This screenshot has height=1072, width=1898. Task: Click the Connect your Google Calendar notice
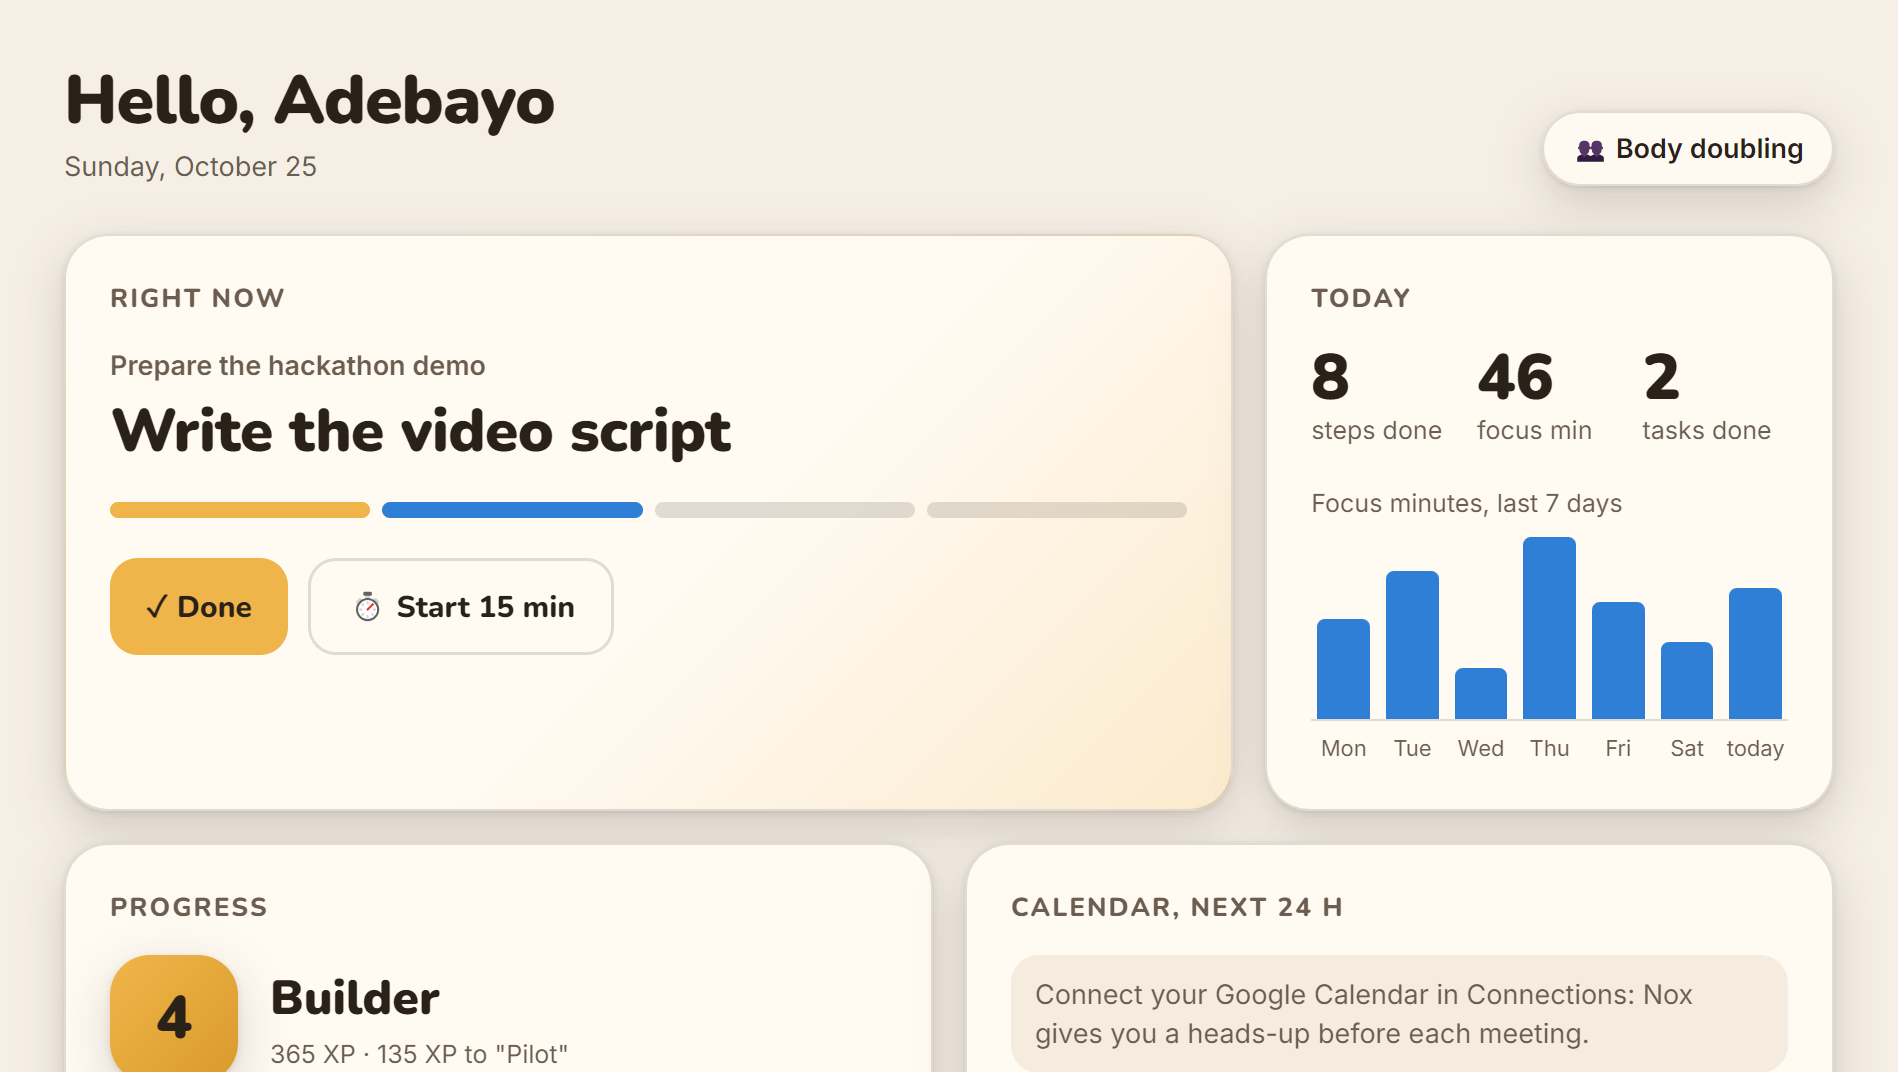tap(1399, 1014)
